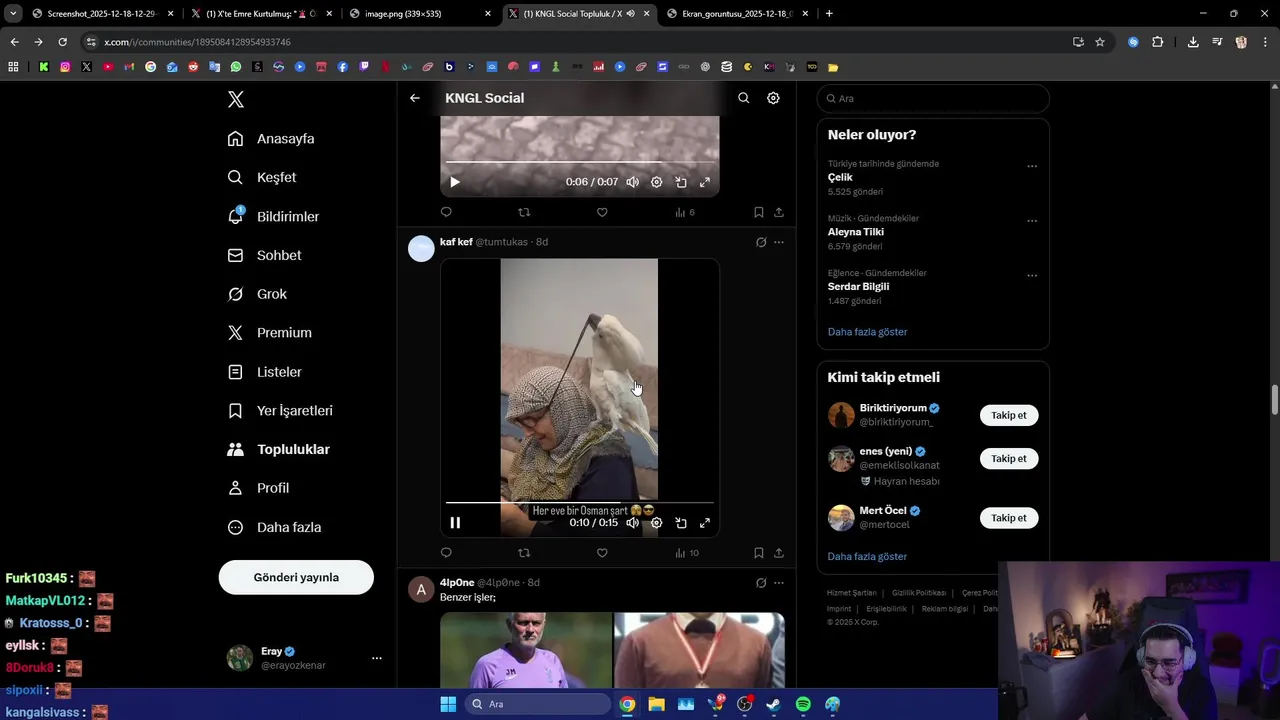Mute the top video volume
This screenshot has width=1280, height=720.
(x=632, y=182)
